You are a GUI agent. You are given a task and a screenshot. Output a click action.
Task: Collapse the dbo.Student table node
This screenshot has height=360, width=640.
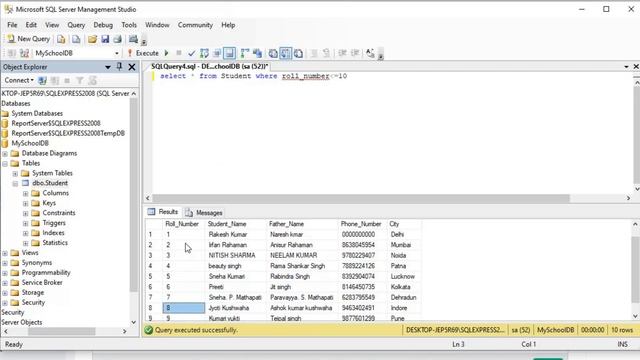click(15, 184)
